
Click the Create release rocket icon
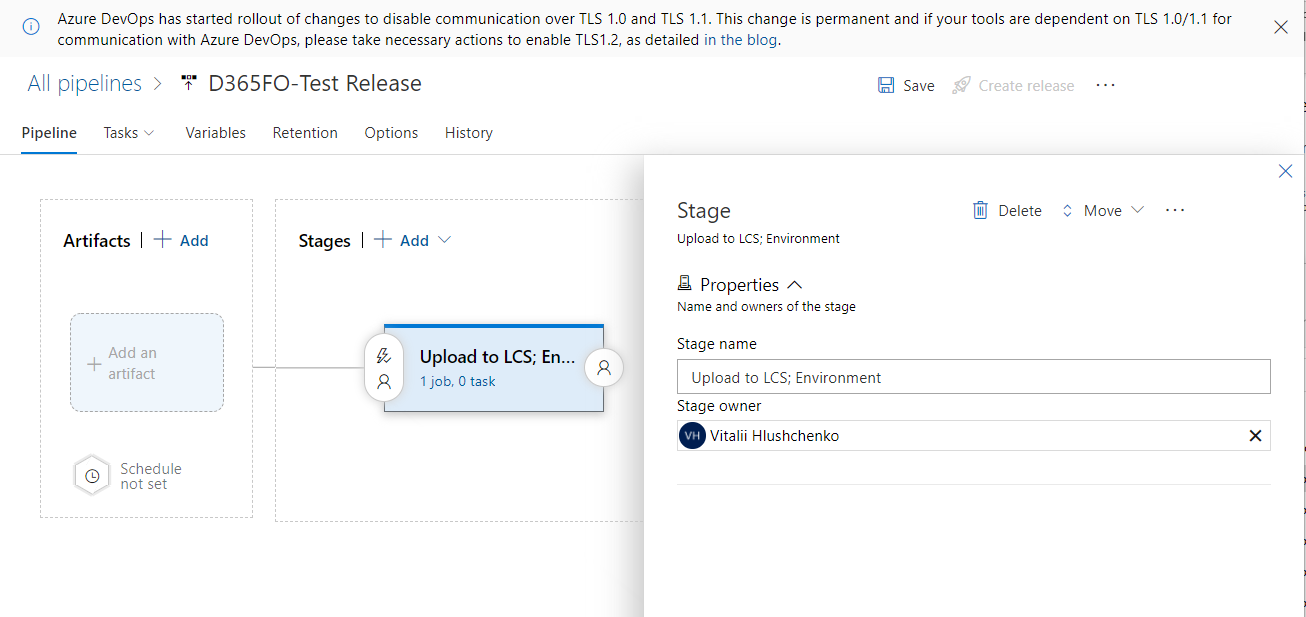point(961,85)
